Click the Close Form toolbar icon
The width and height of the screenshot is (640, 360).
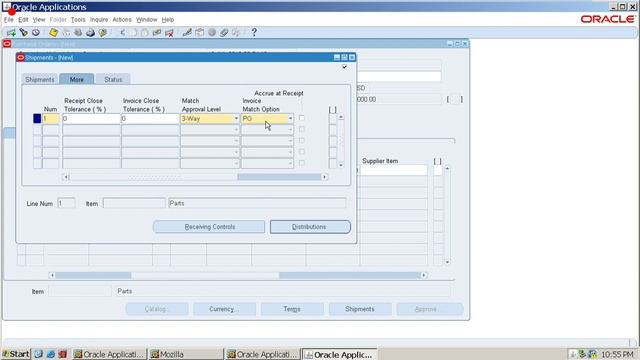click(x=102, y=33)
